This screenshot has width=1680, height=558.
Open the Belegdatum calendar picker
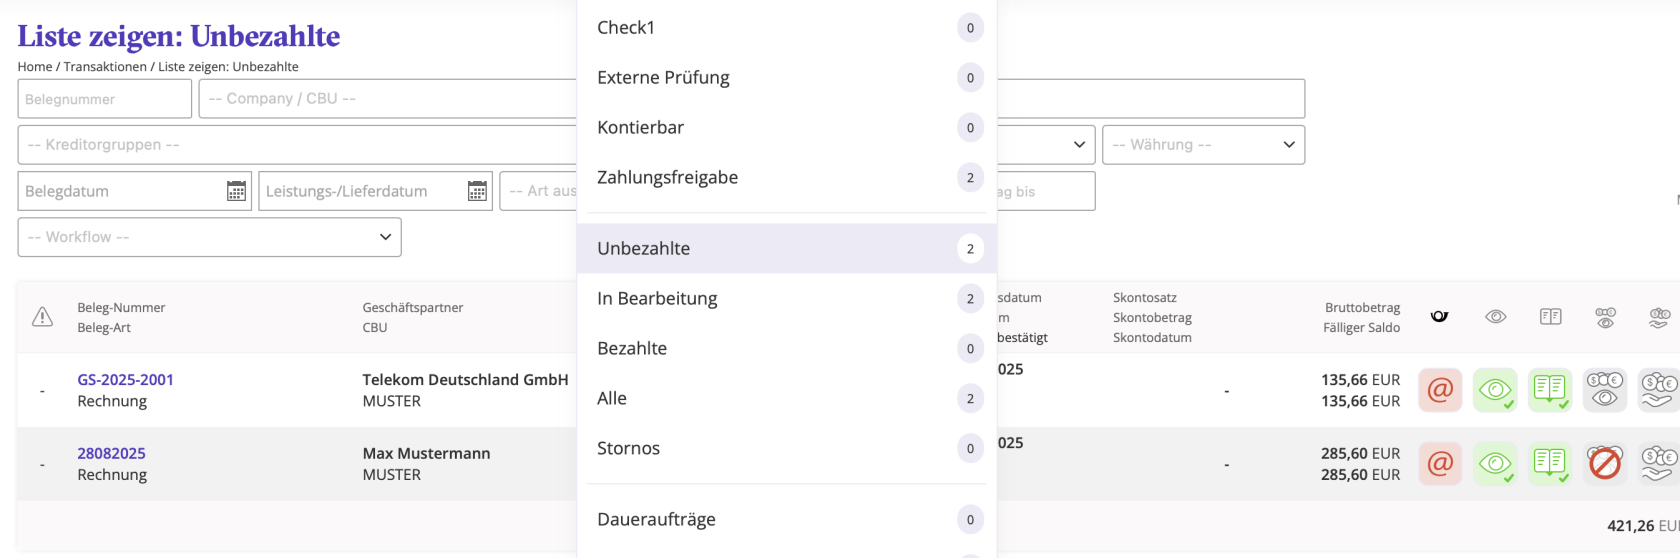(x=236, y=191)
